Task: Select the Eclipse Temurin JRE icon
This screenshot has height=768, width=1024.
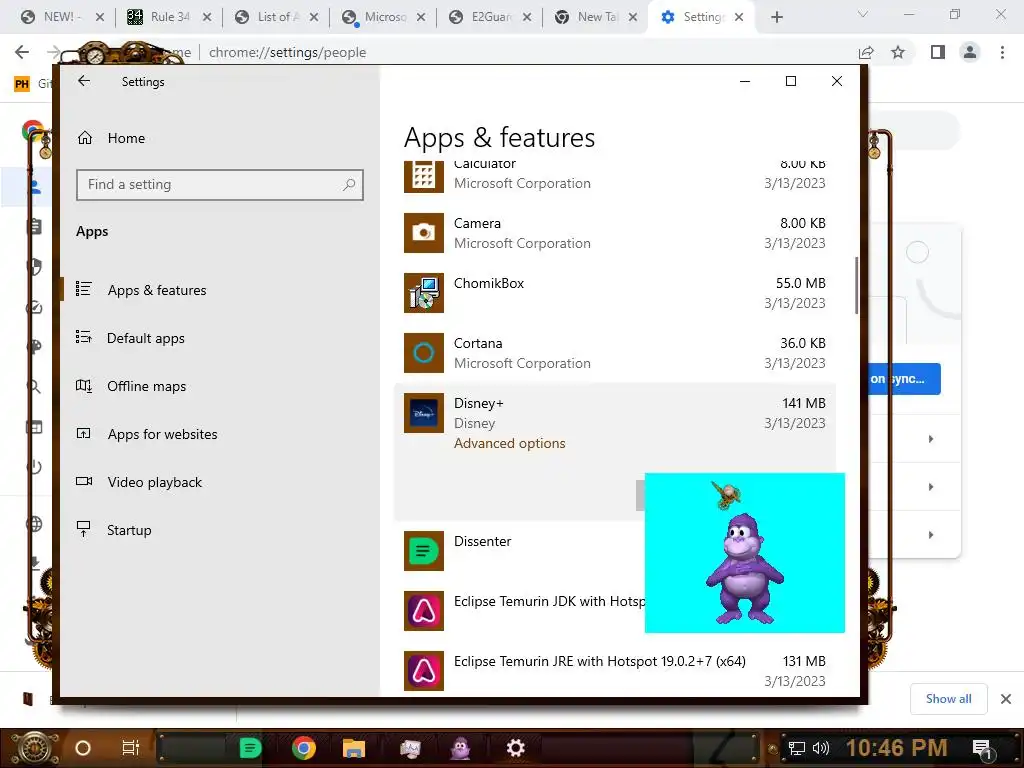Action: [x=424, y=671]
